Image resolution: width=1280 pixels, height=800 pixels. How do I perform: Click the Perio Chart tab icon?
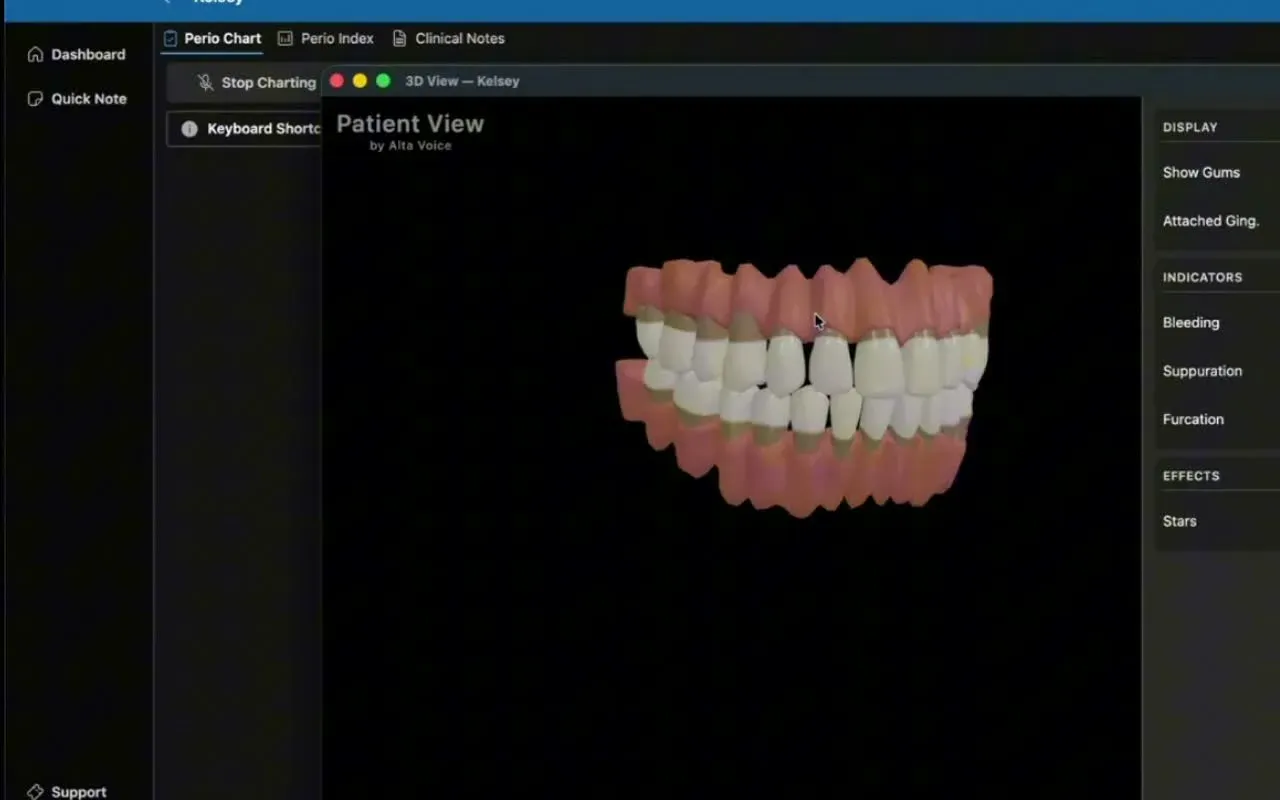coord(170,38)
